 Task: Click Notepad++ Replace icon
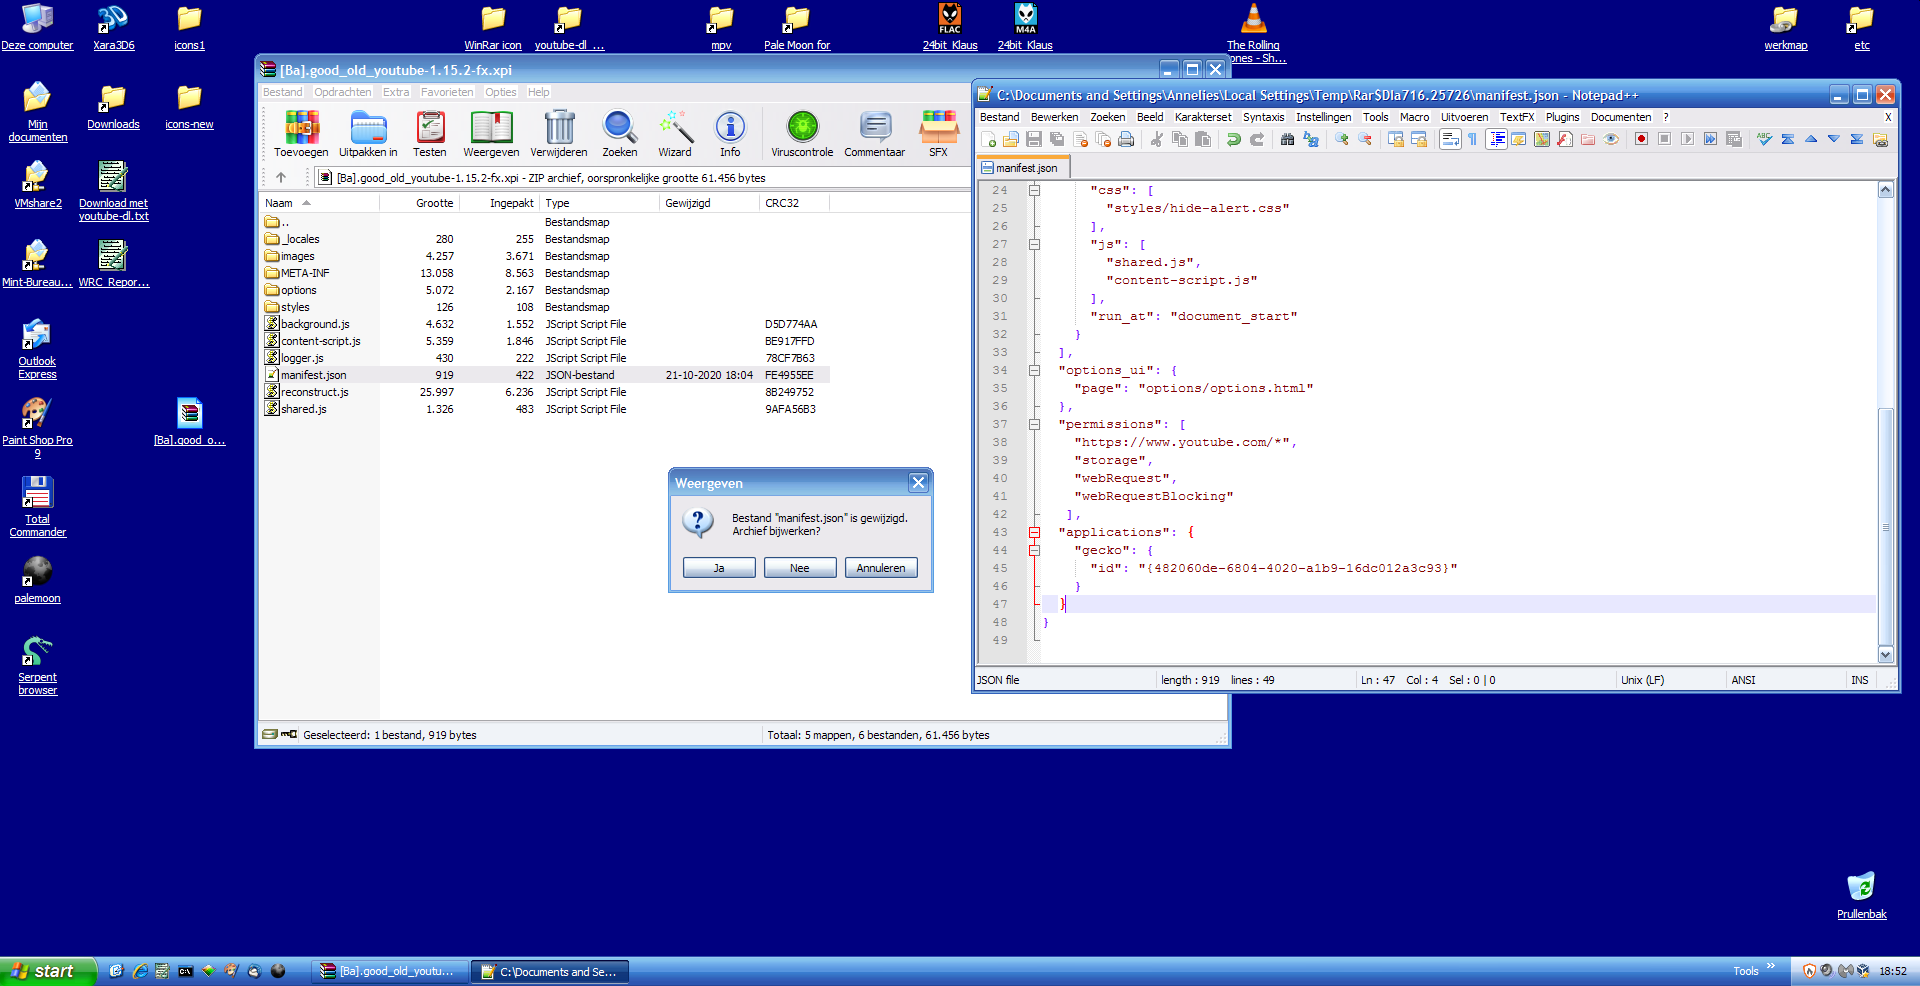coord(1310,139)
